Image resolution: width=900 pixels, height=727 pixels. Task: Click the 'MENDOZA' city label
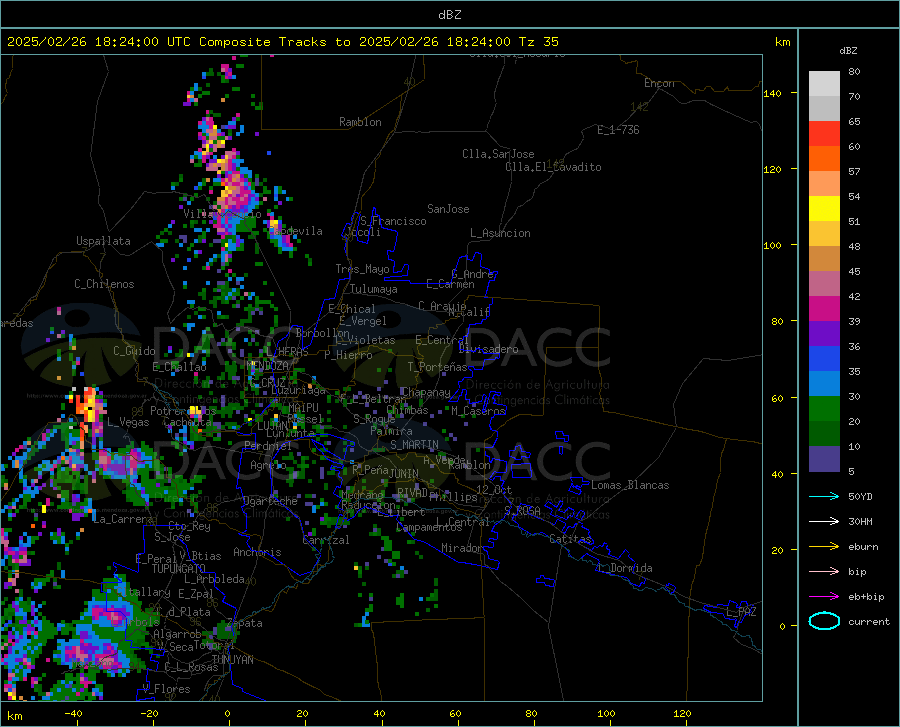point(267,365)
